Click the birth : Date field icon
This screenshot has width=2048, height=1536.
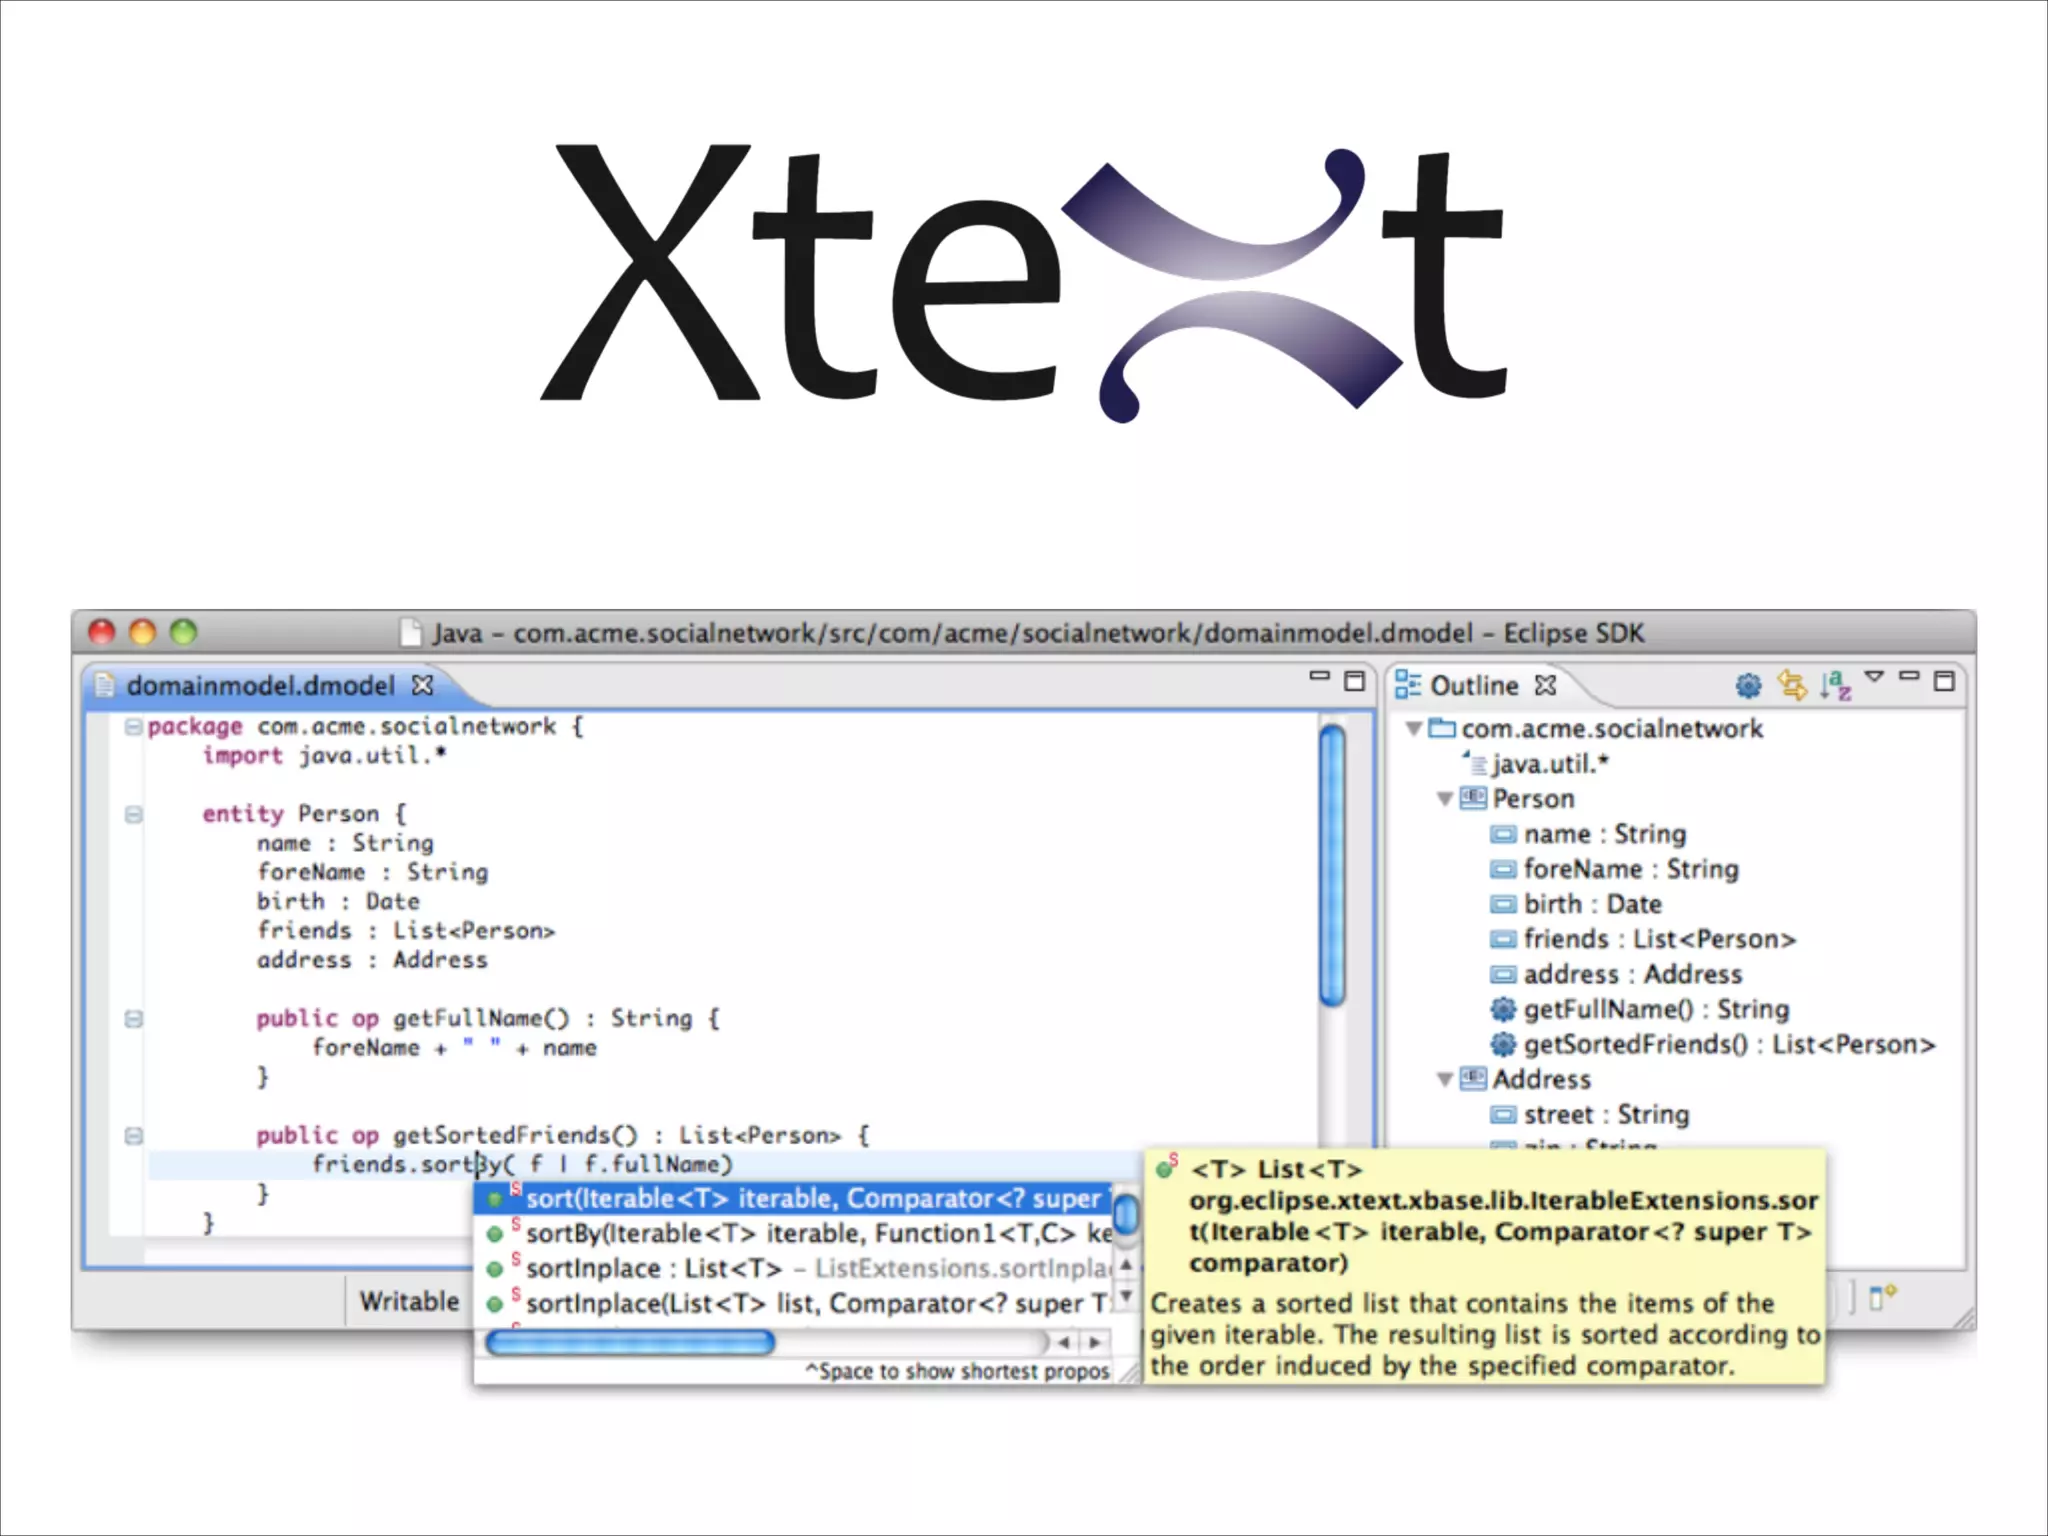pyautogui.click(x=1503, y=905)
